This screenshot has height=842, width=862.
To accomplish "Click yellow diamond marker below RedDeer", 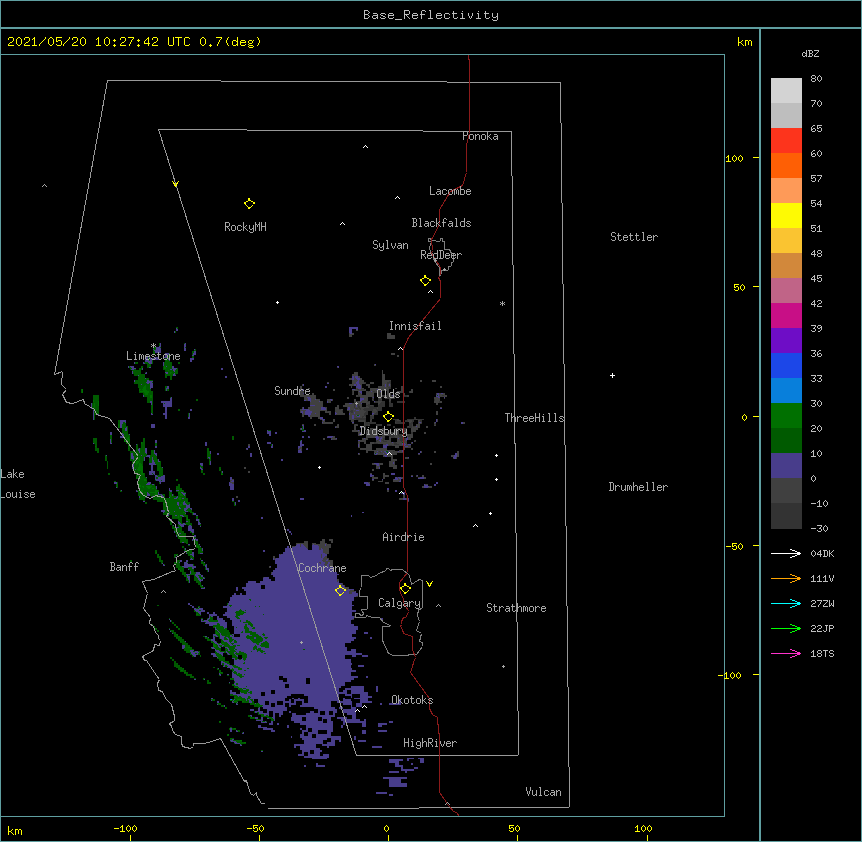I will pyautogui.click(x=425, y=281).
